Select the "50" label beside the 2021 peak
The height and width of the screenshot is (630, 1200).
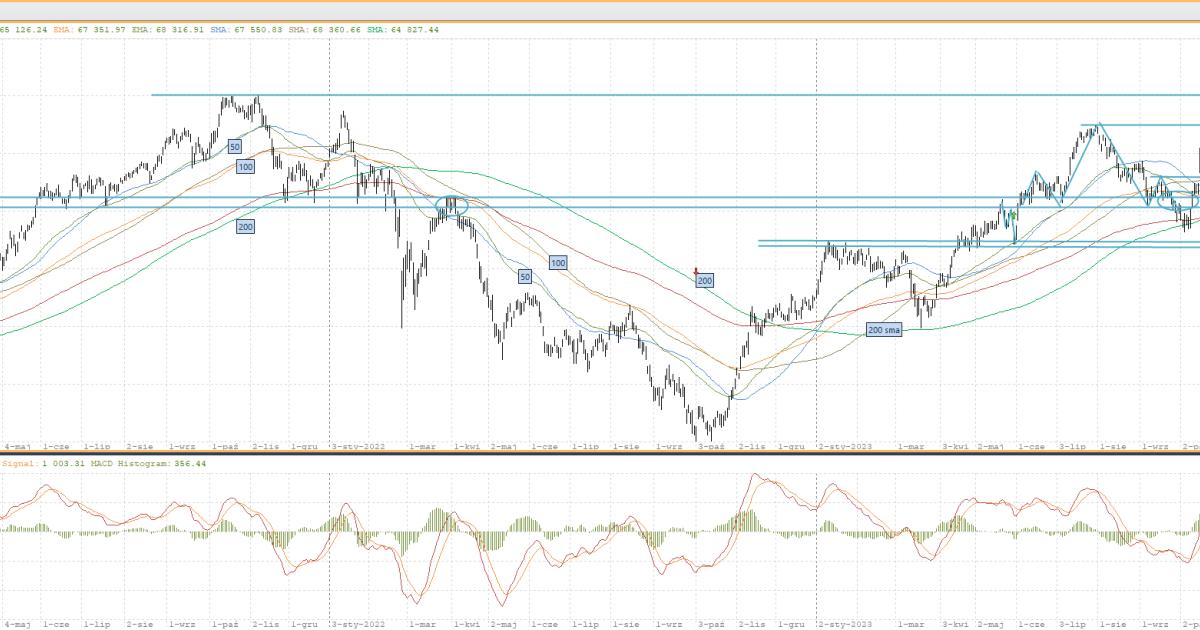tap(234, 146)
